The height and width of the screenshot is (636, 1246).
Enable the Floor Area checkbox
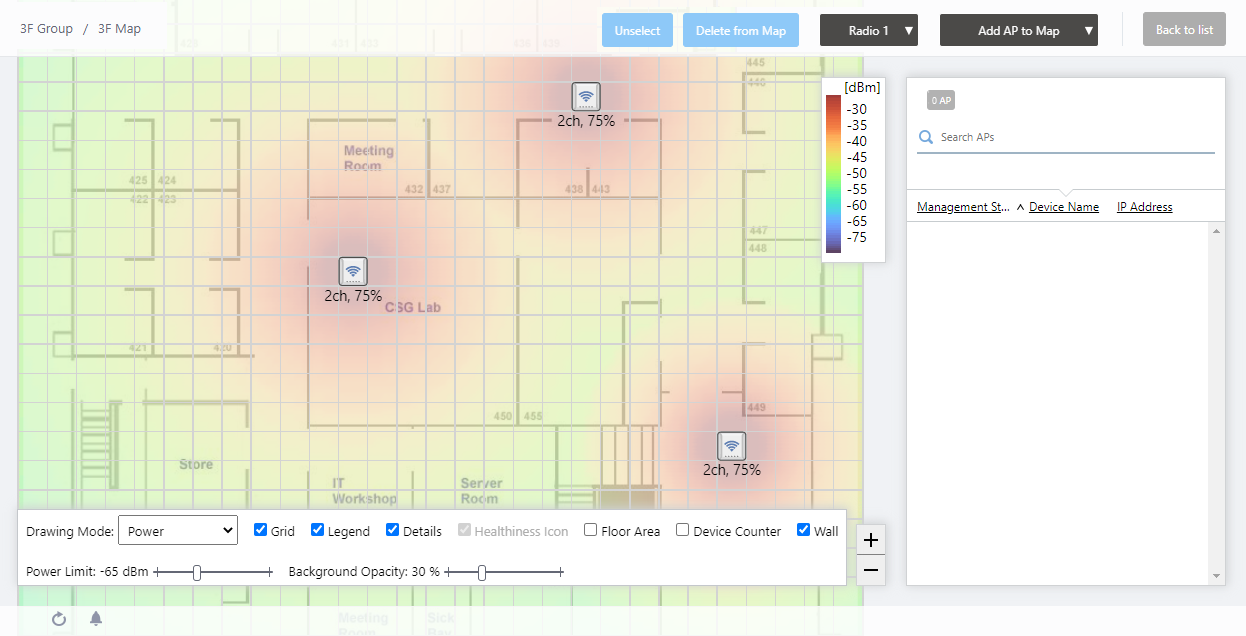pyautogui.click(x=591, y=530)
